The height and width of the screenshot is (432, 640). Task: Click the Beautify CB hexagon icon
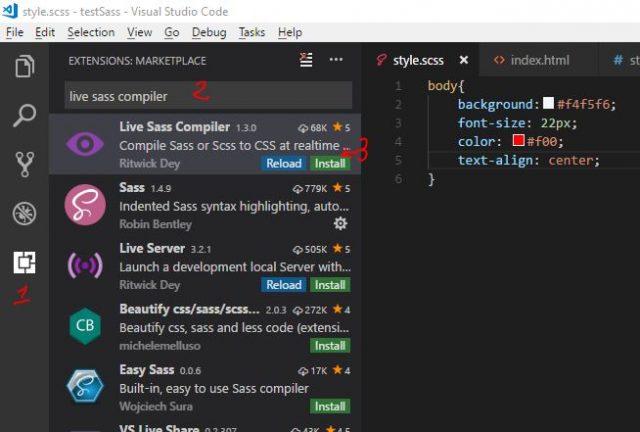85,326
